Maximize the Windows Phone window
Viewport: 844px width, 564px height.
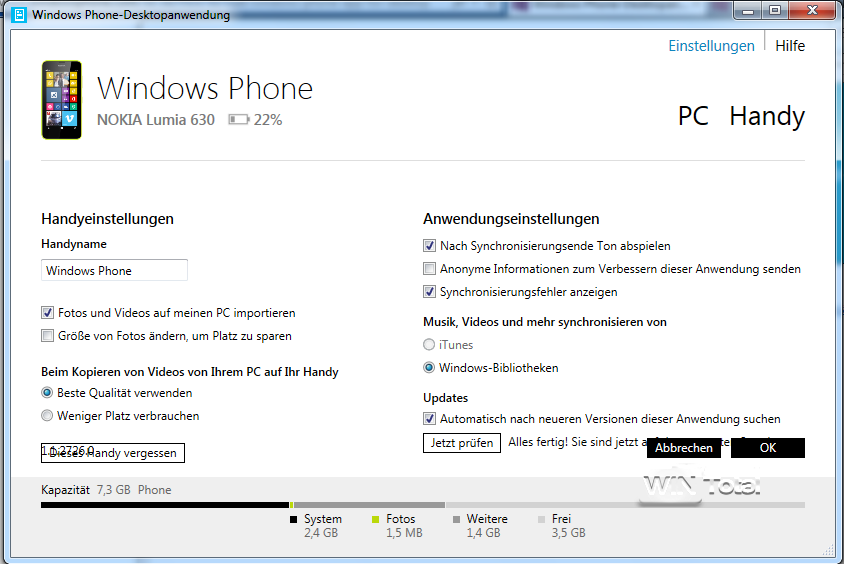pos(775,10)
